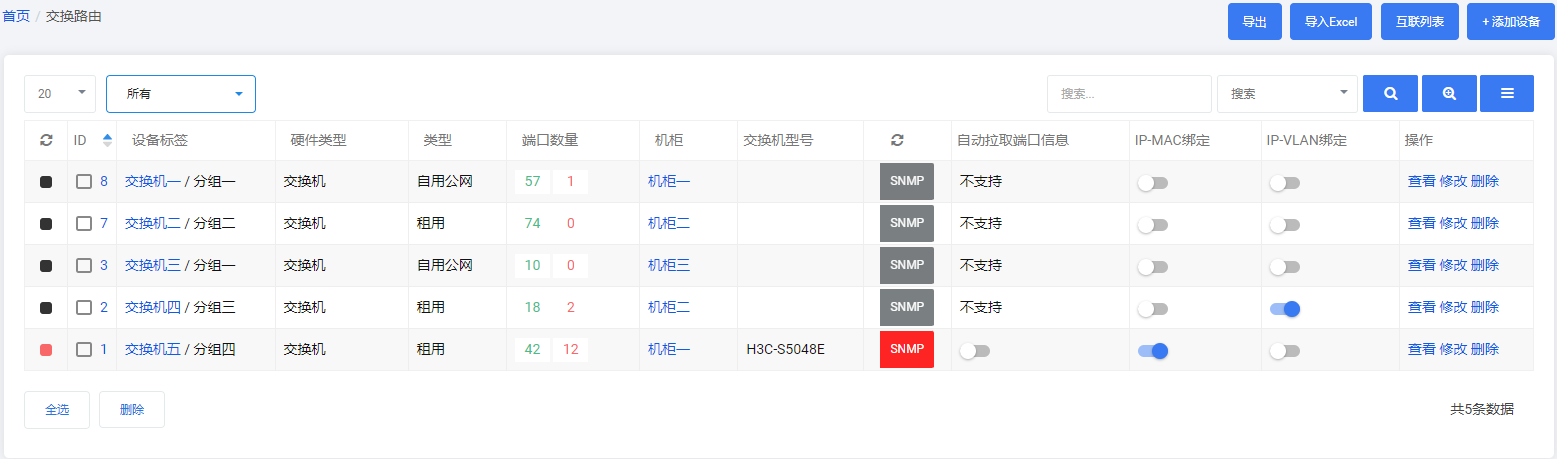Screen dimensions: 1557x459
Task: Click red status square of 交换机五
Action: pyautogui.click(x=46, y=350)
